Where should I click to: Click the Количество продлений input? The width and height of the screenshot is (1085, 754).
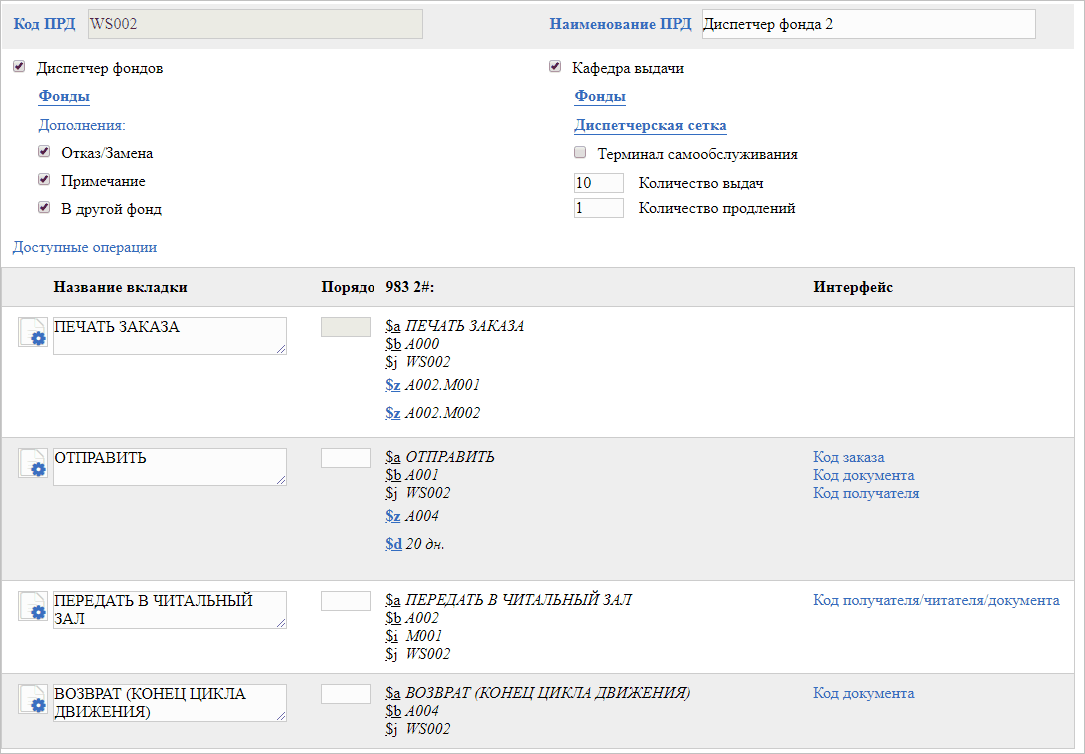click(x=598, y=208)
